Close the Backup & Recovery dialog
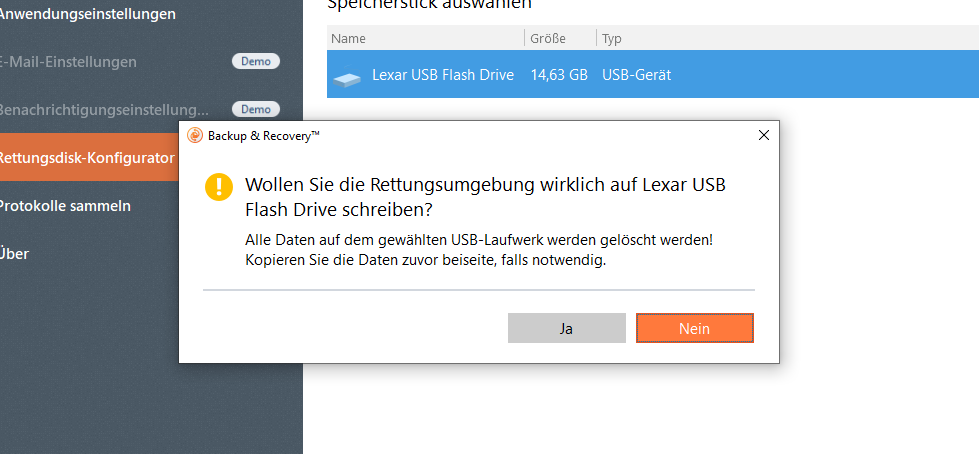This screenshot has height=454, width=979. coord(763,136)
